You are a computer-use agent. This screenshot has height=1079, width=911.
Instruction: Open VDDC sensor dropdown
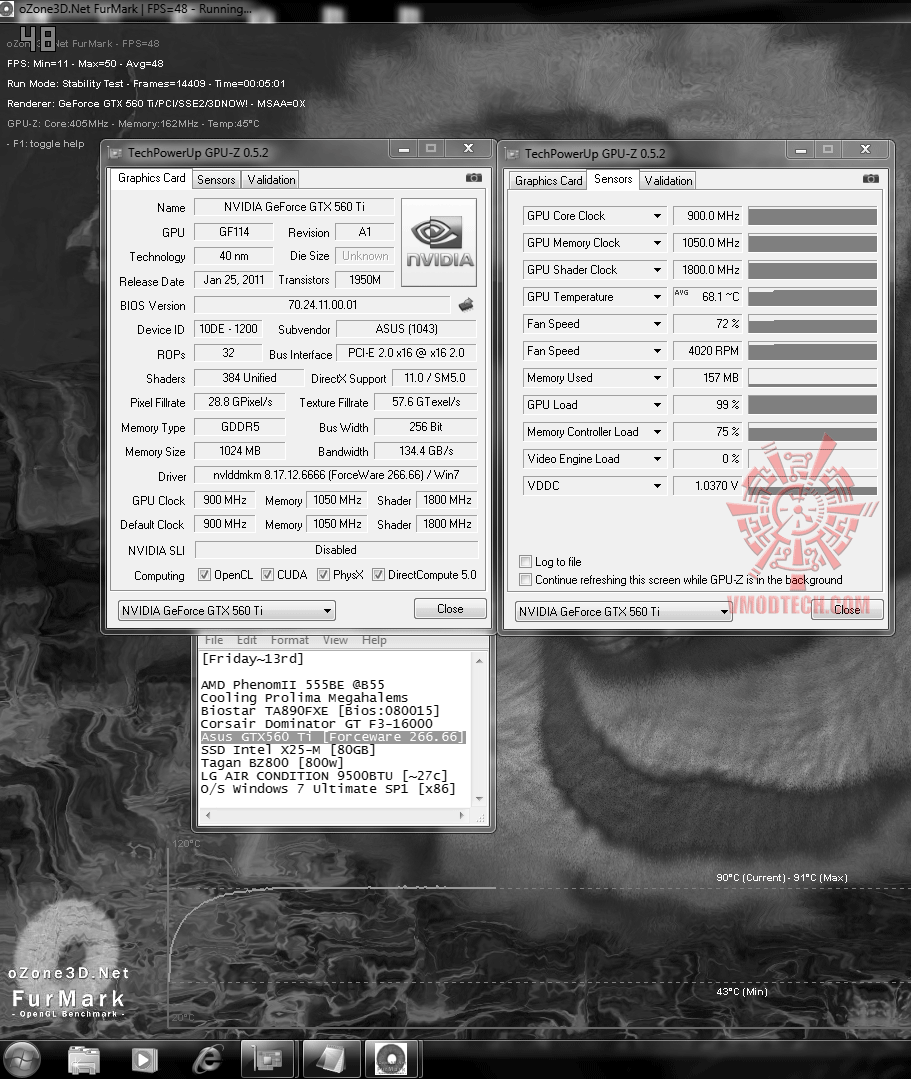[x=657, y=486]
